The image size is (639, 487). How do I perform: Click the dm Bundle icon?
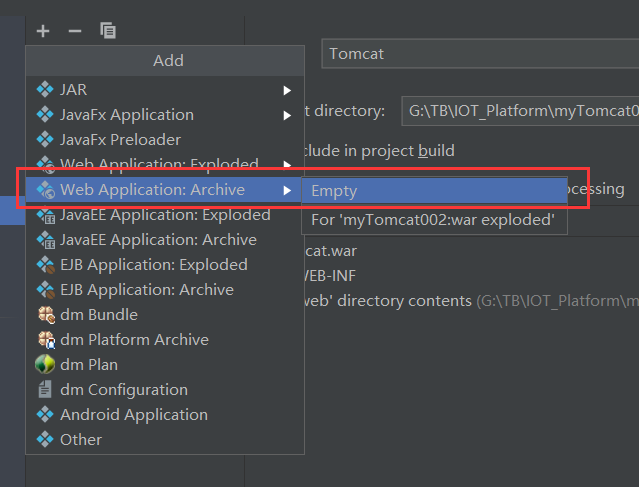pos(44,315)
